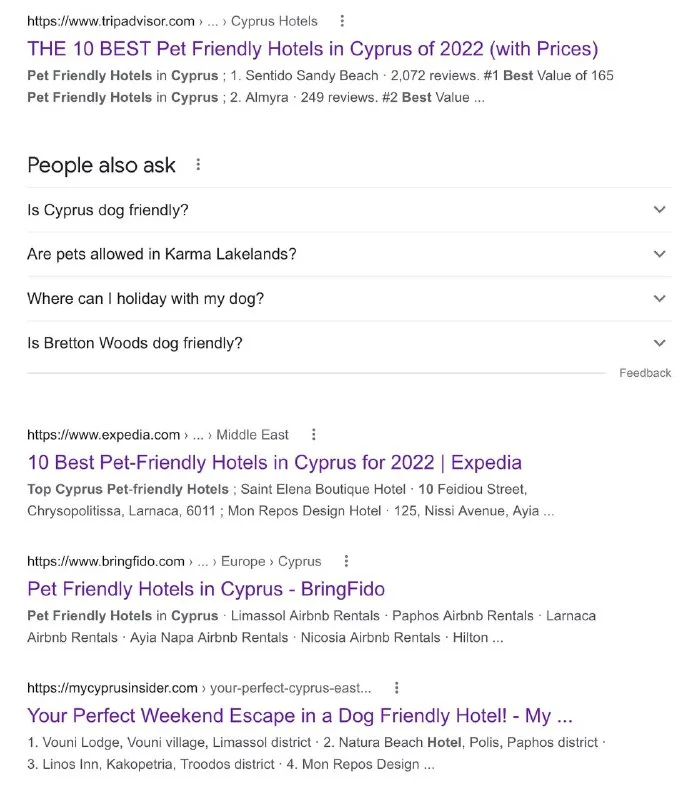688x800 pixels.
Task: Expand the "Is Cyprus dog friendly?" chevron
Action: [x=659, y=210]
